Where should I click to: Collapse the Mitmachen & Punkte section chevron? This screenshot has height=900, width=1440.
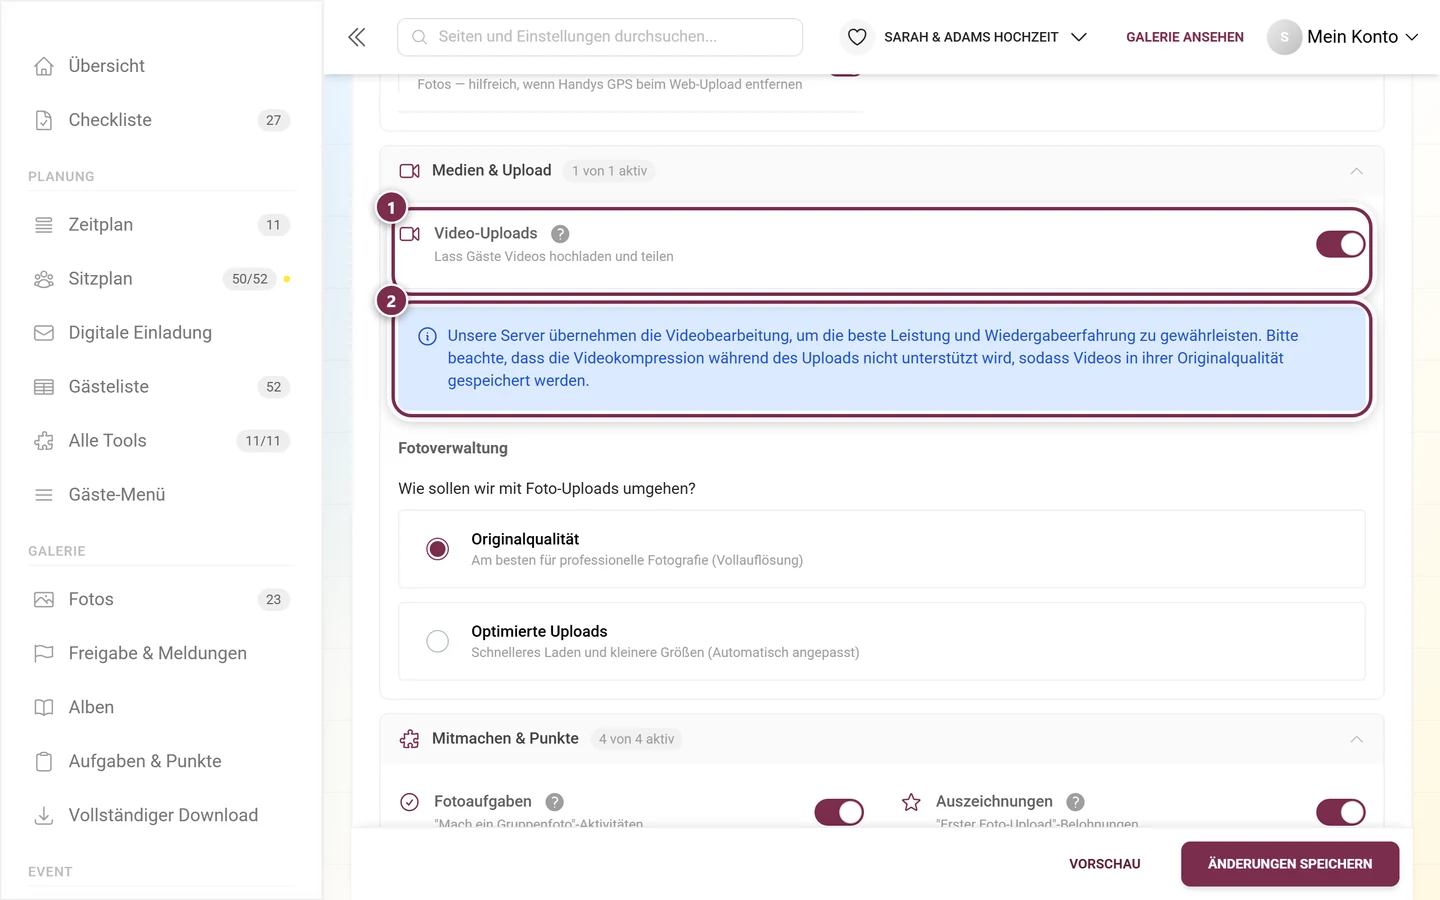point(1357,739)
